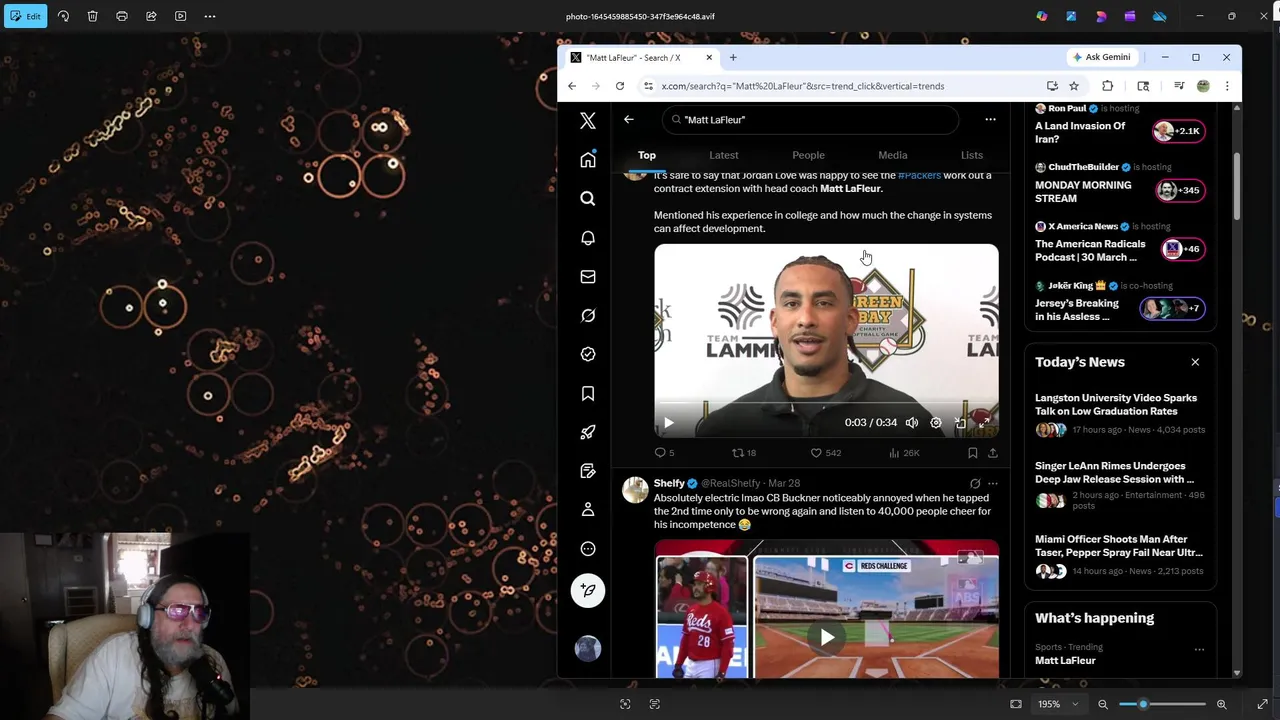Click the Chrome address bar URL
The image size is (1280, 720).
pos(802,86)
